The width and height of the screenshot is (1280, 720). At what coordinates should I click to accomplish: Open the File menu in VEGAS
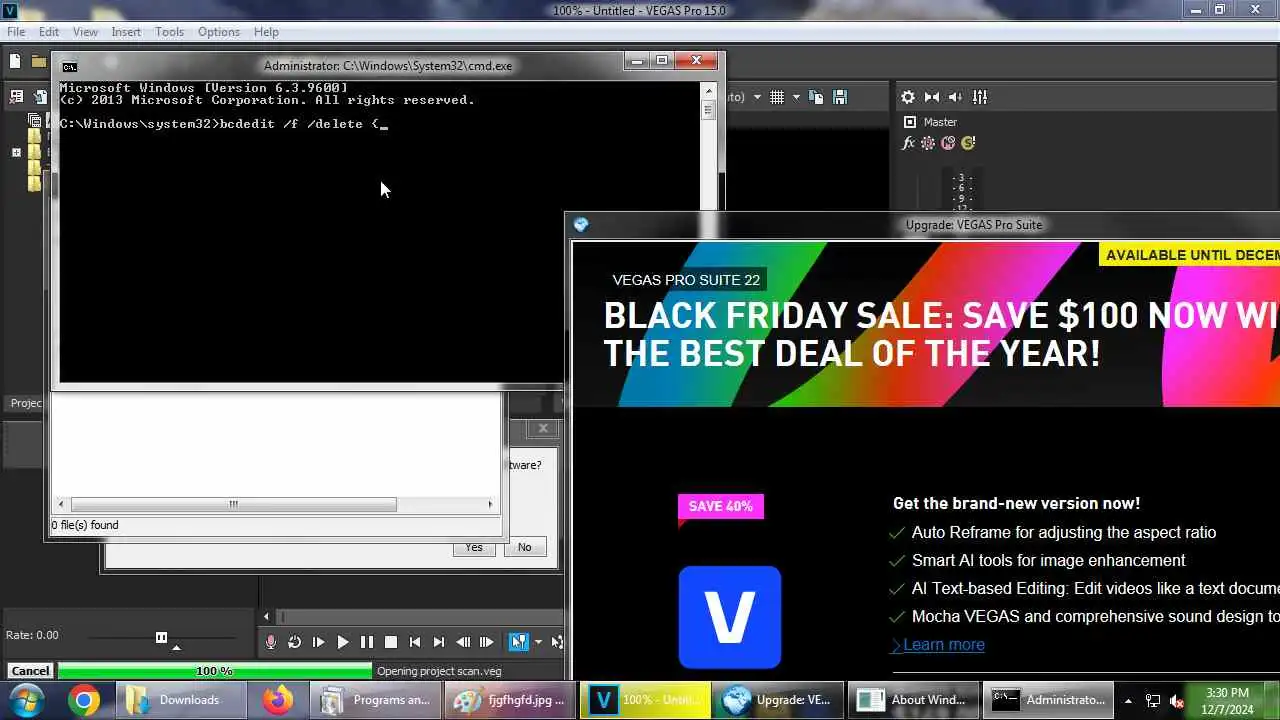tap(16, 32)
